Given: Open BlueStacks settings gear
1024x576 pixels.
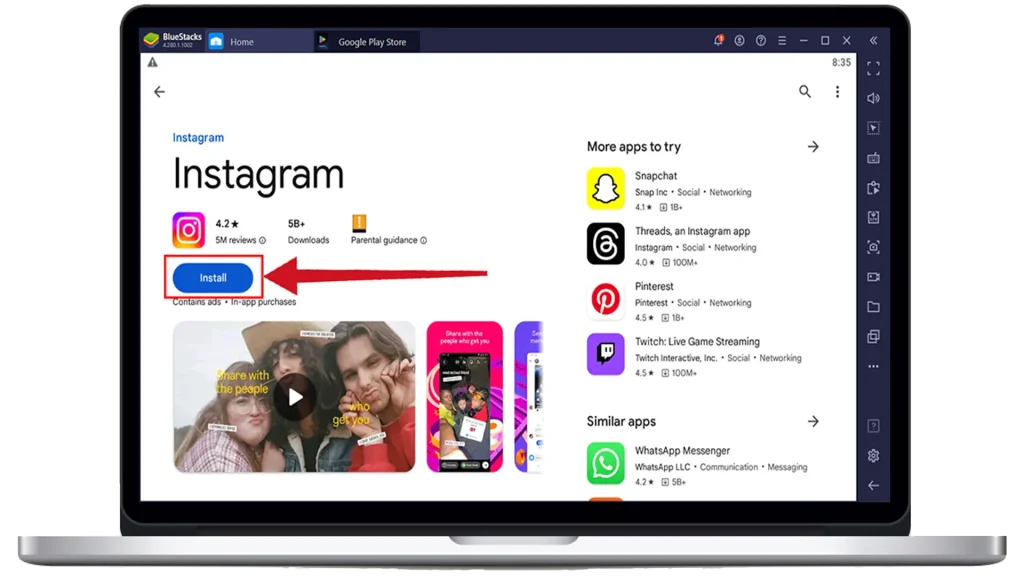Looking at the screenshot, I should point(873,456).
